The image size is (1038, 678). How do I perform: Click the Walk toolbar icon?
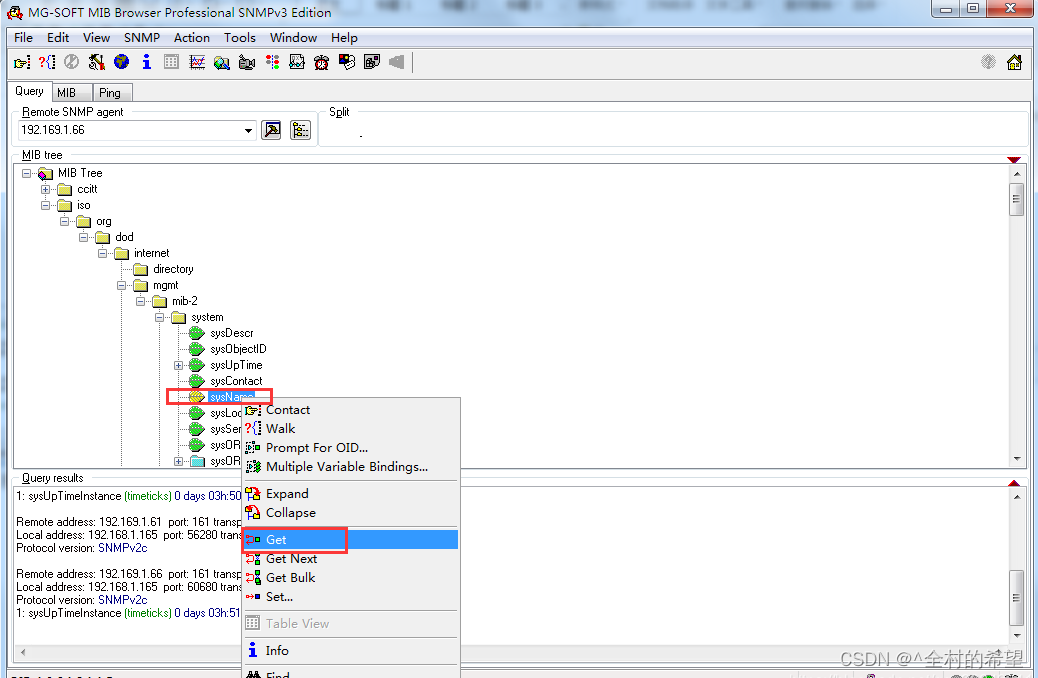[x=46, y=62]
